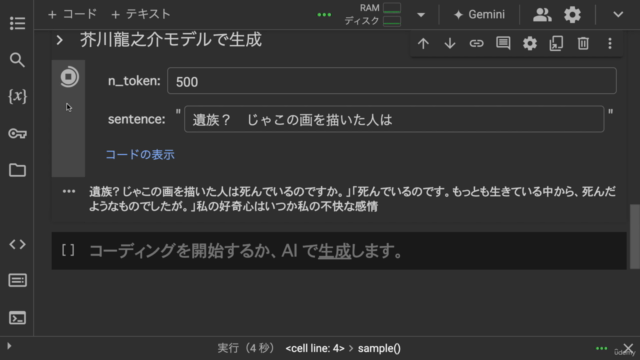This screenshot has width=640, height=360.
Task: Open more cell actions menu
Action: (x=610, y=43)
